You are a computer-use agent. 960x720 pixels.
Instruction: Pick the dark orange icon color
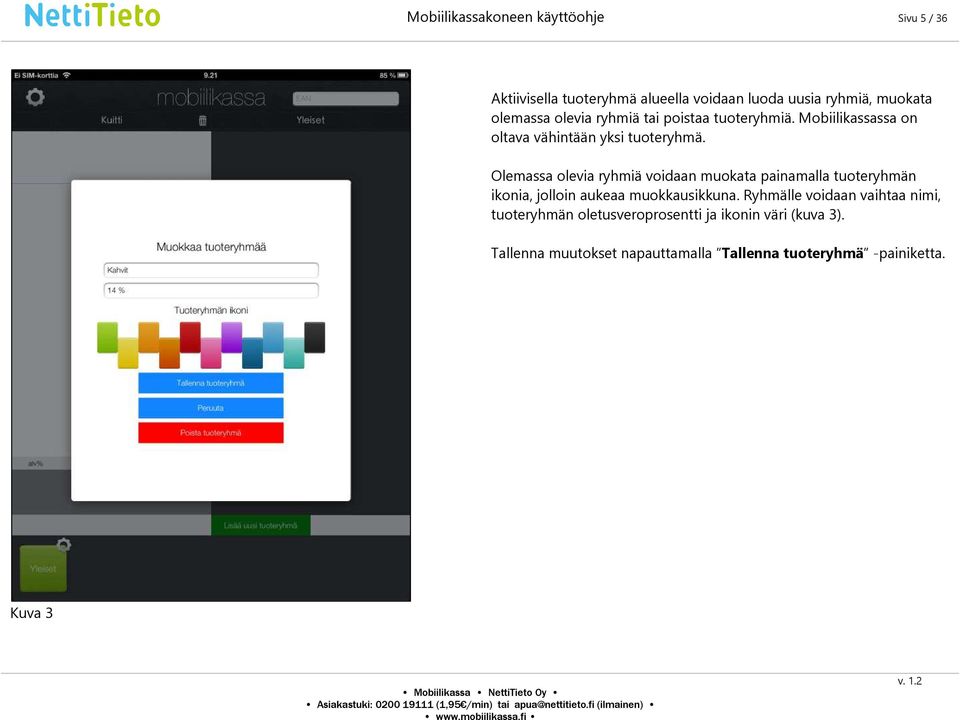point(170,353)
